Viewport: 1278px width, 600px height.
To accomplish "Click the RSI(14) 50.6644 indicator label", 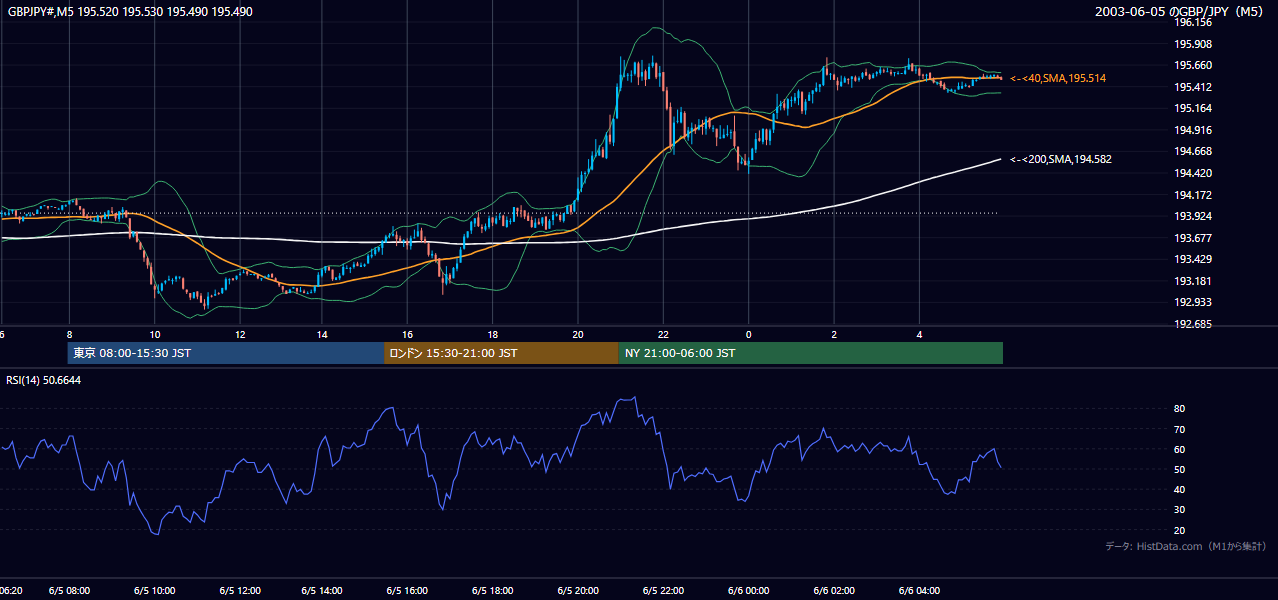I will click(43, 380).
